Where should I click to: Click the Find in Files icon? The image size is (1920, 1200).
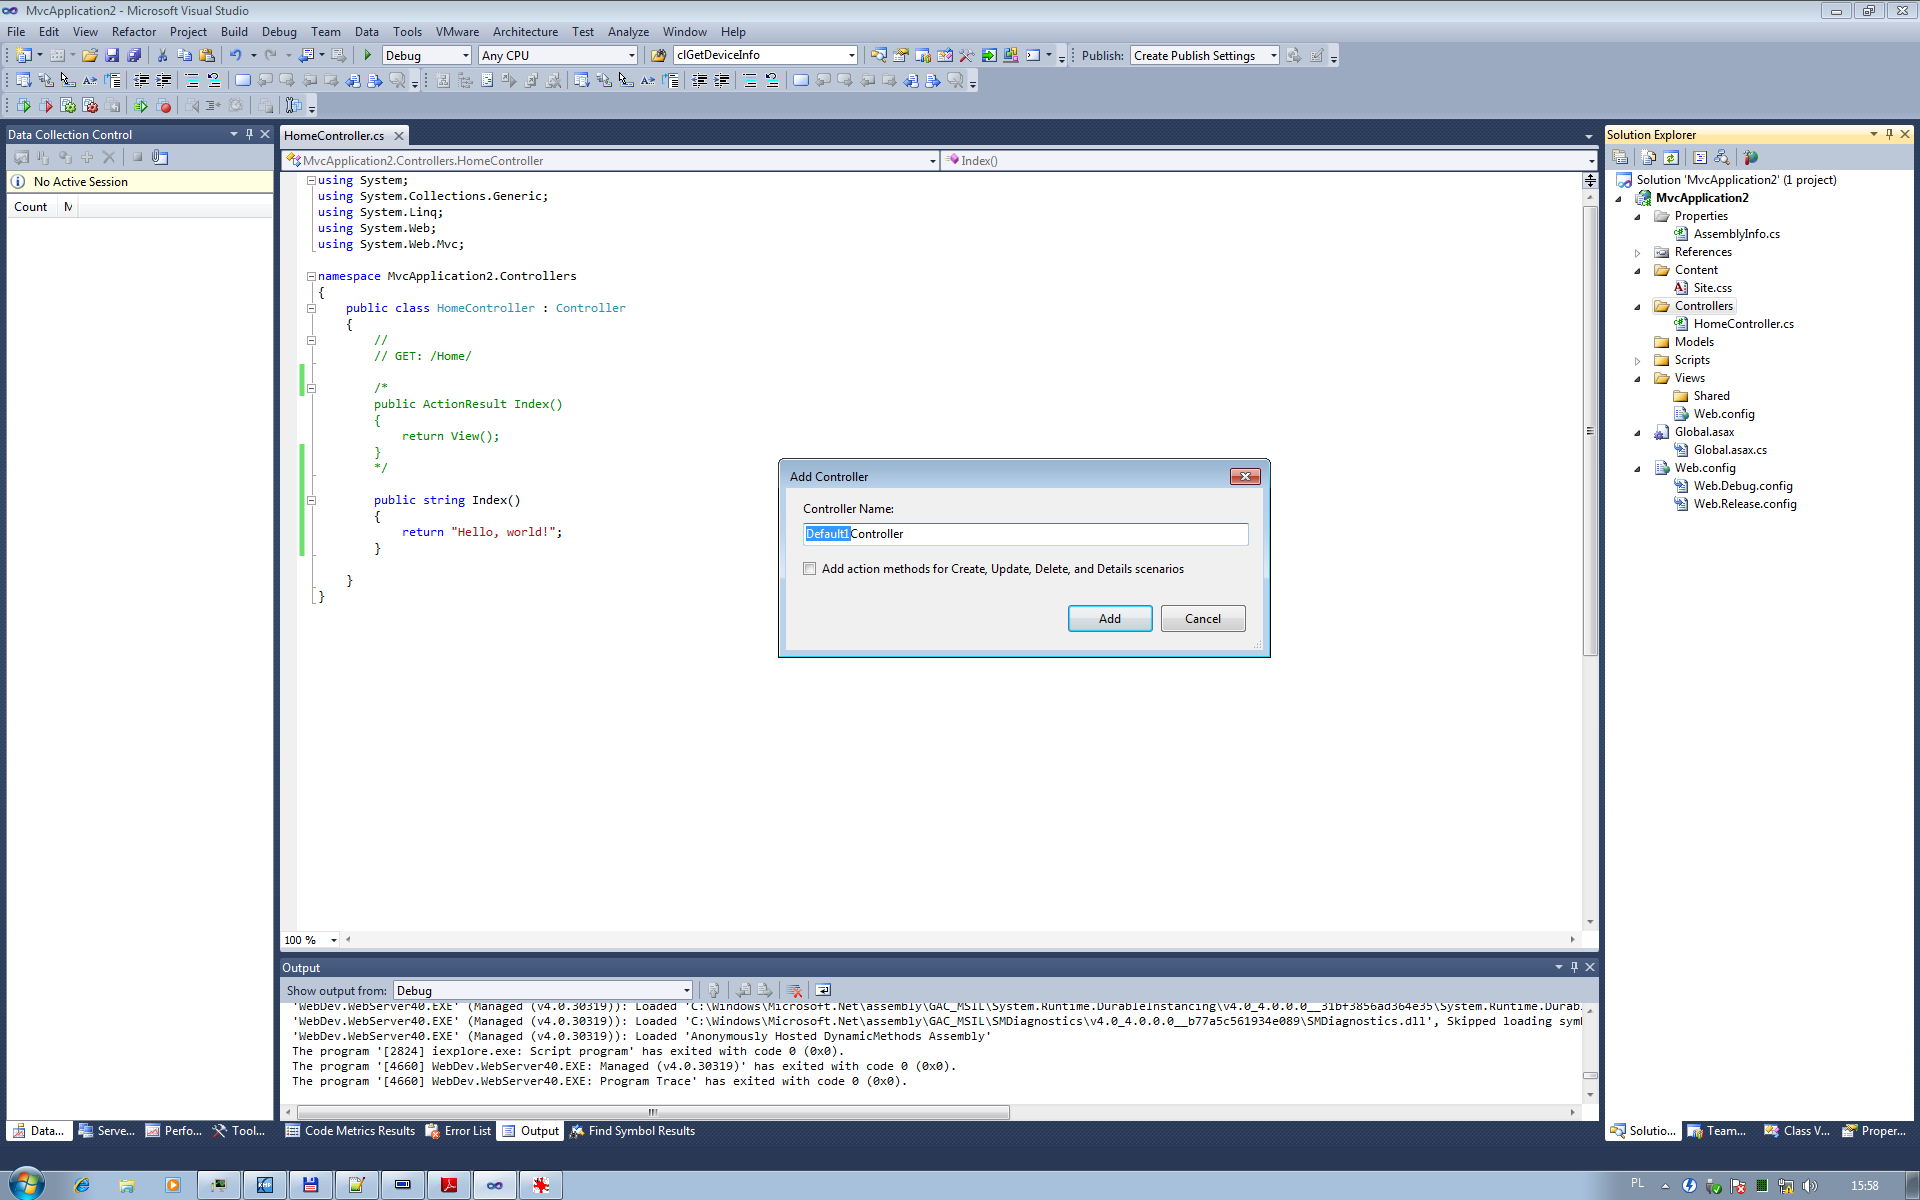pyautogui.click(x=658, y=56)
